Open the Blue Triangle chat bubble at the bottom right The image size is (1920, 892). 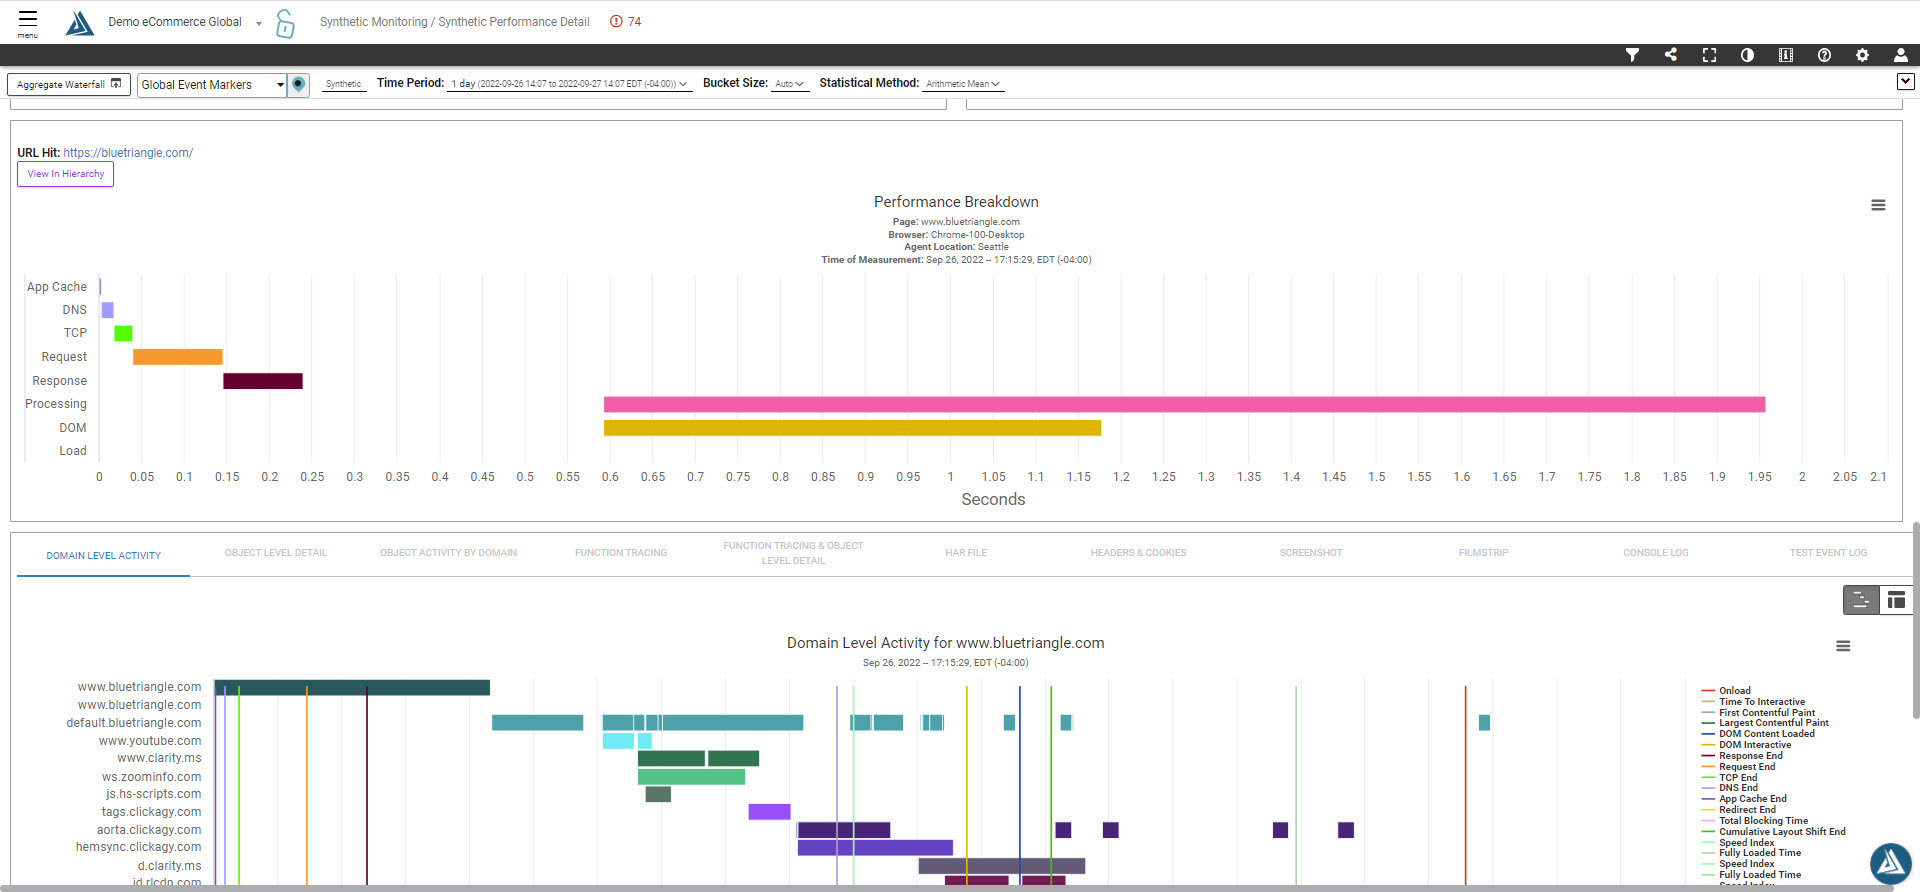[1891, 864]
